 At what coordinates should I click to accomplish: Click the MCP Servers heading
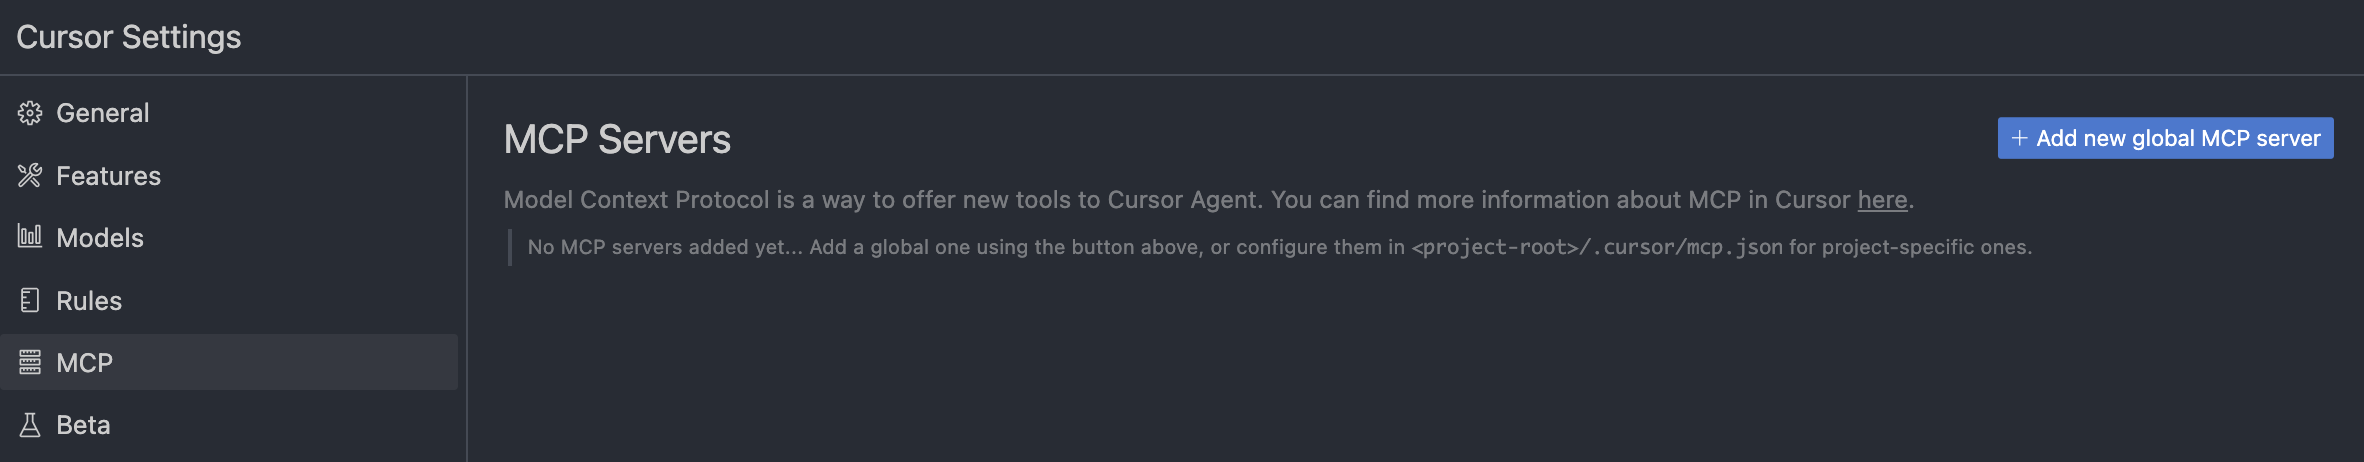(x=617, y=140)
